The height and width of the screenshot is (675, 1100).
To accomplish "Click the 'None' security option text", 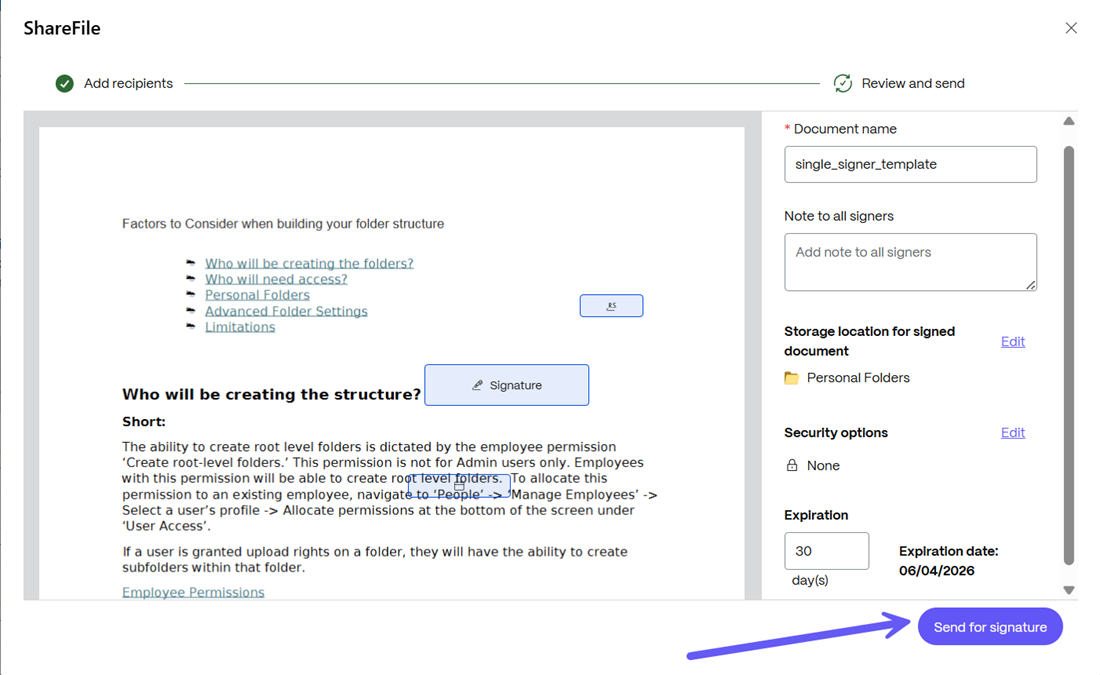I will coord(823,466).
